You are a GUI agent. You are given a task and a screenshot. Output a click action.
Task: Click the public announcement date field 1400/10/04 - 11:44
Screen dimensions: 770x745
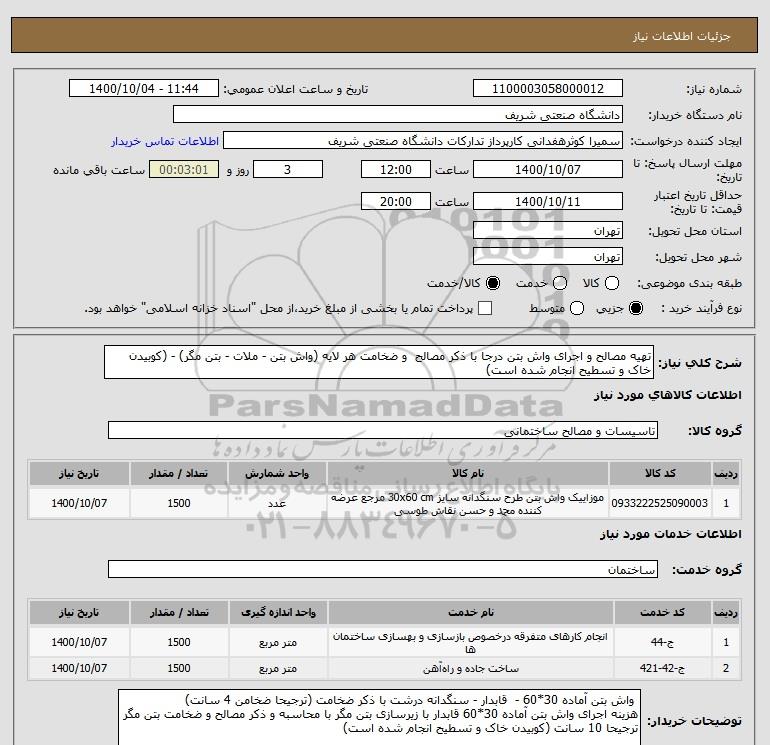click(143, 88)
